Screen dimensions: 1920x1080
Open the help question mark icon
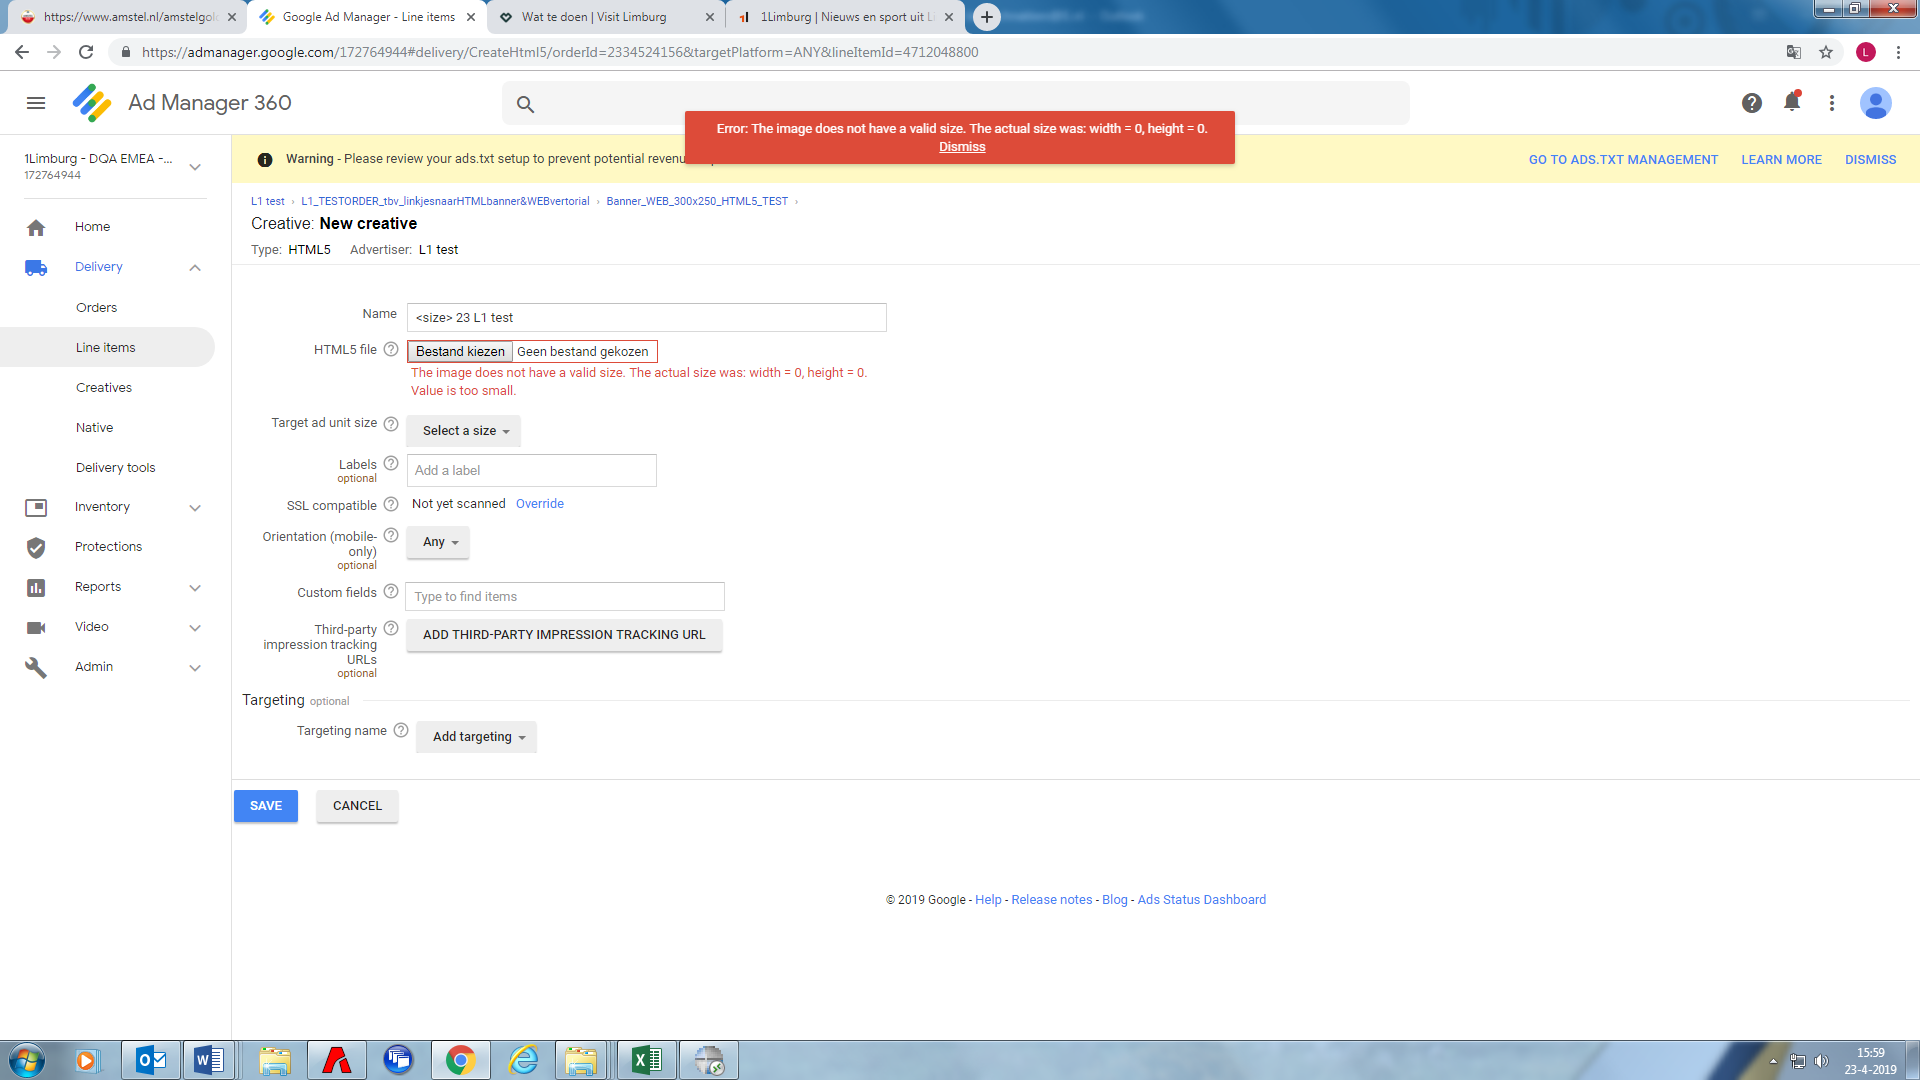[1751, 103]
